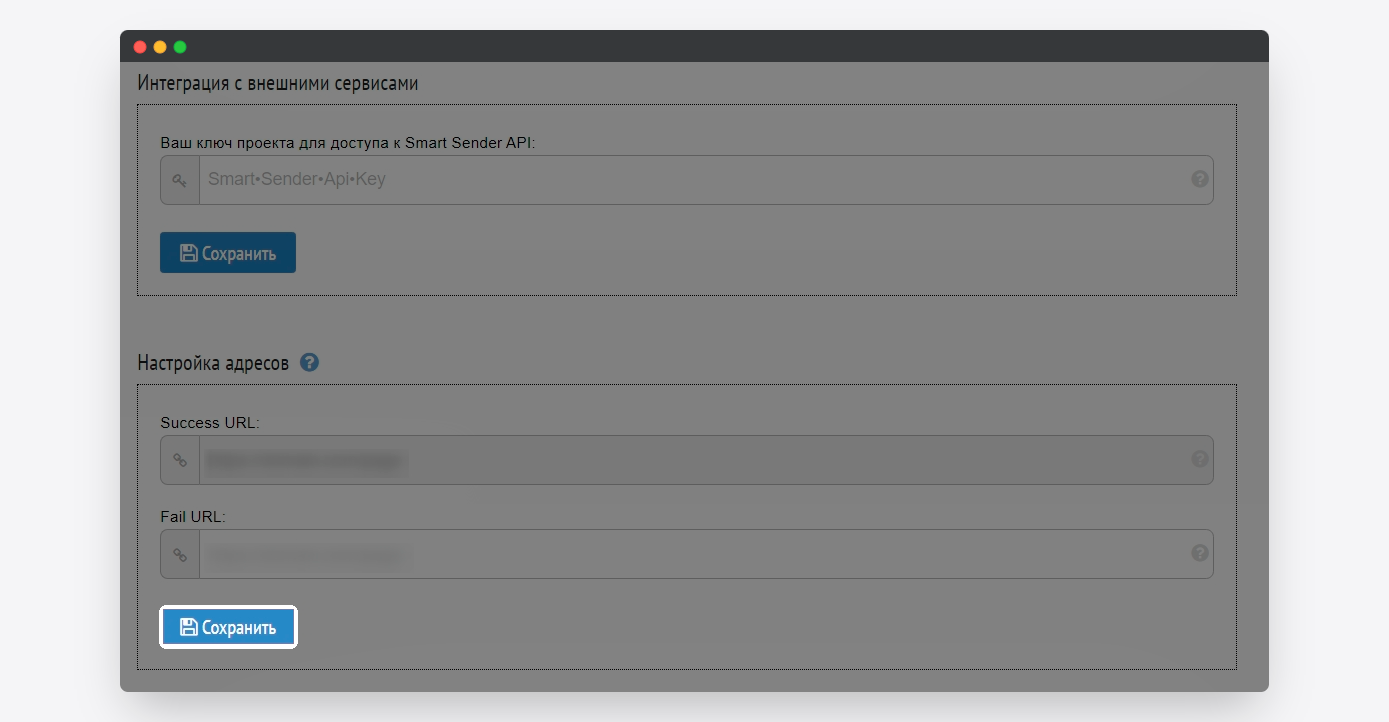Click the Fail URL label

[x=193, y=517]
